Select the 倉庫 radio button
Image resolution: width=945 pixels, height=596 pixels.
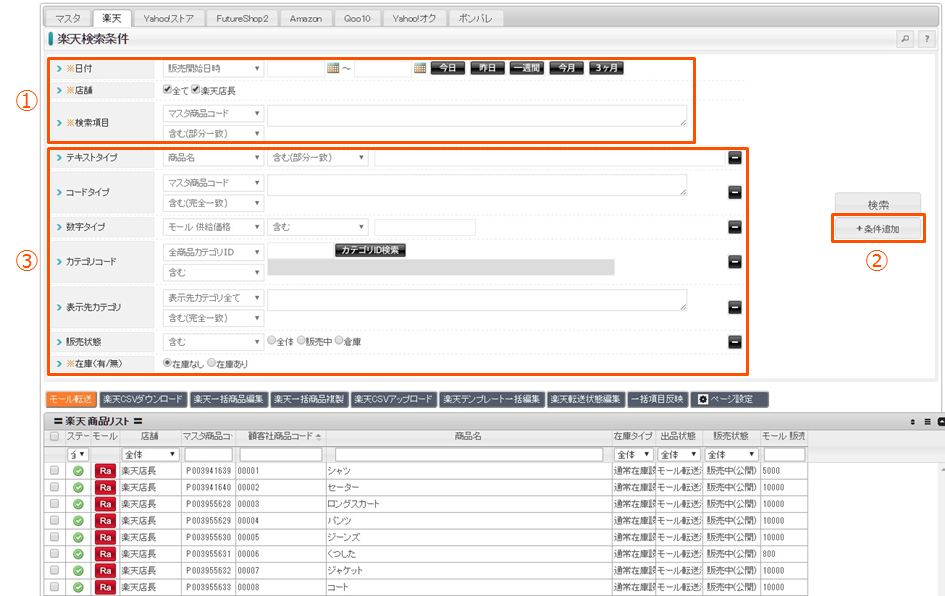tap(339, 341)
